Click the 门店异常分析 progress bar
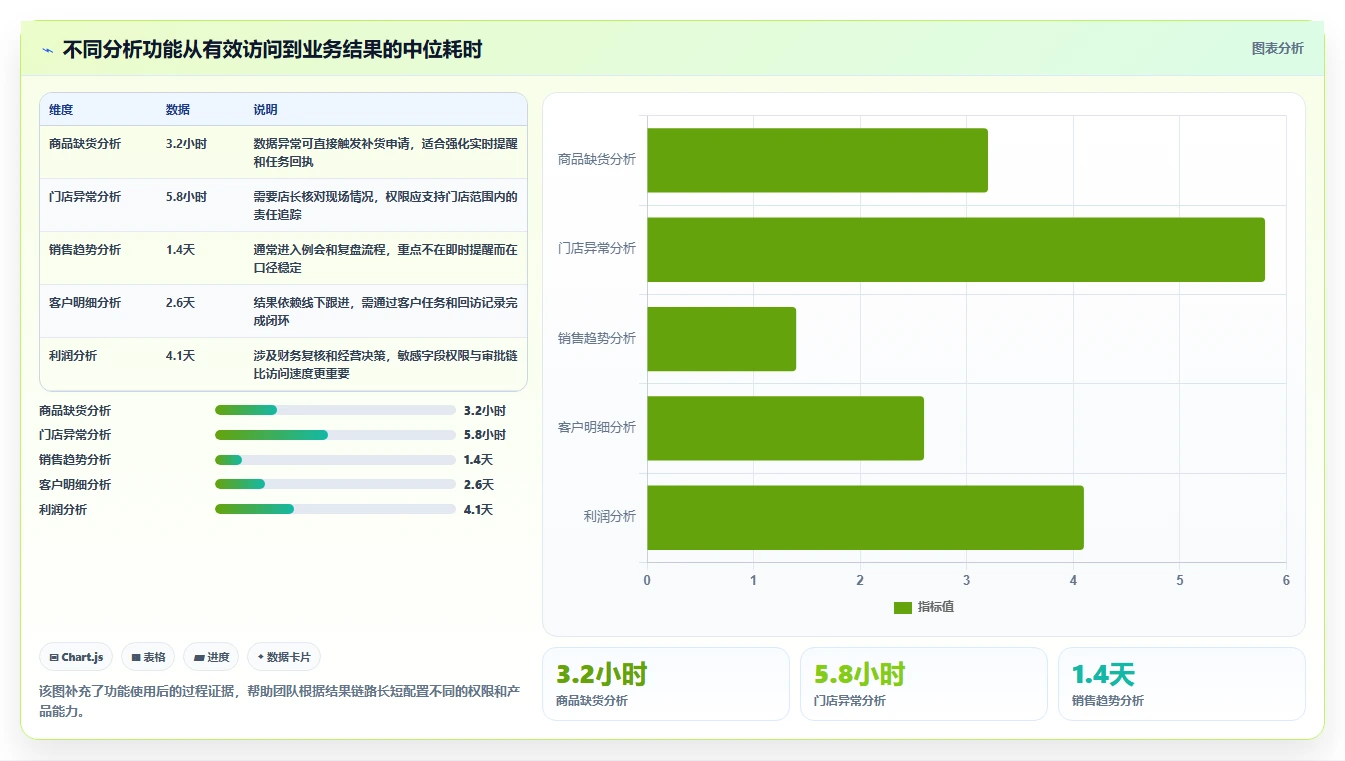1345x761 pixels. (x=335, y=435)
